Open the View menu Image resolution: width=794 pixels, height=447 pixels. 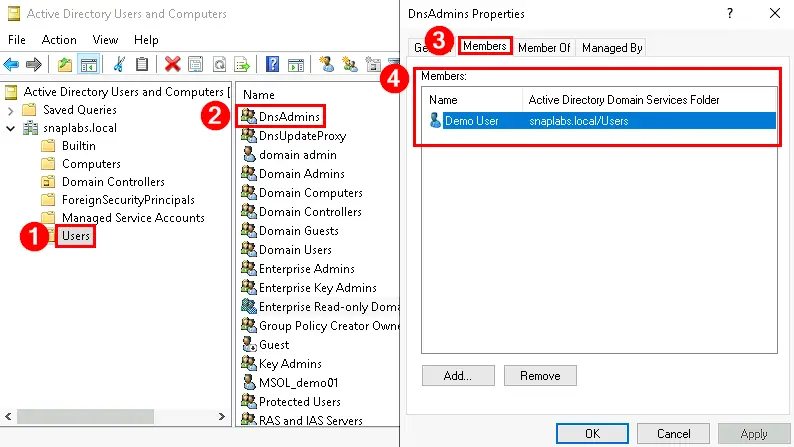105,39
